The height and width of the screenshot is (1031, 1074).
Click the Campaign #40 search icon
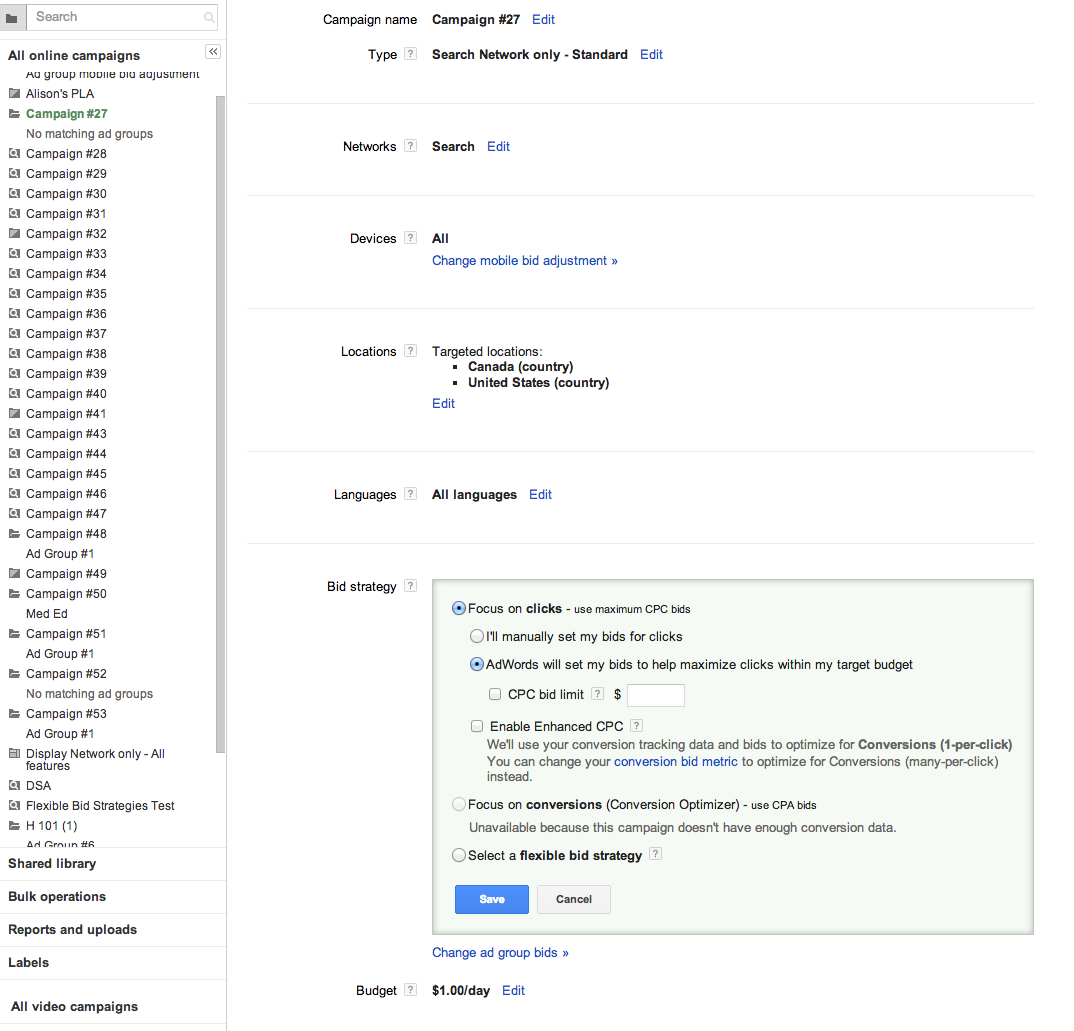pyautogui.click(x=14, y=394)
